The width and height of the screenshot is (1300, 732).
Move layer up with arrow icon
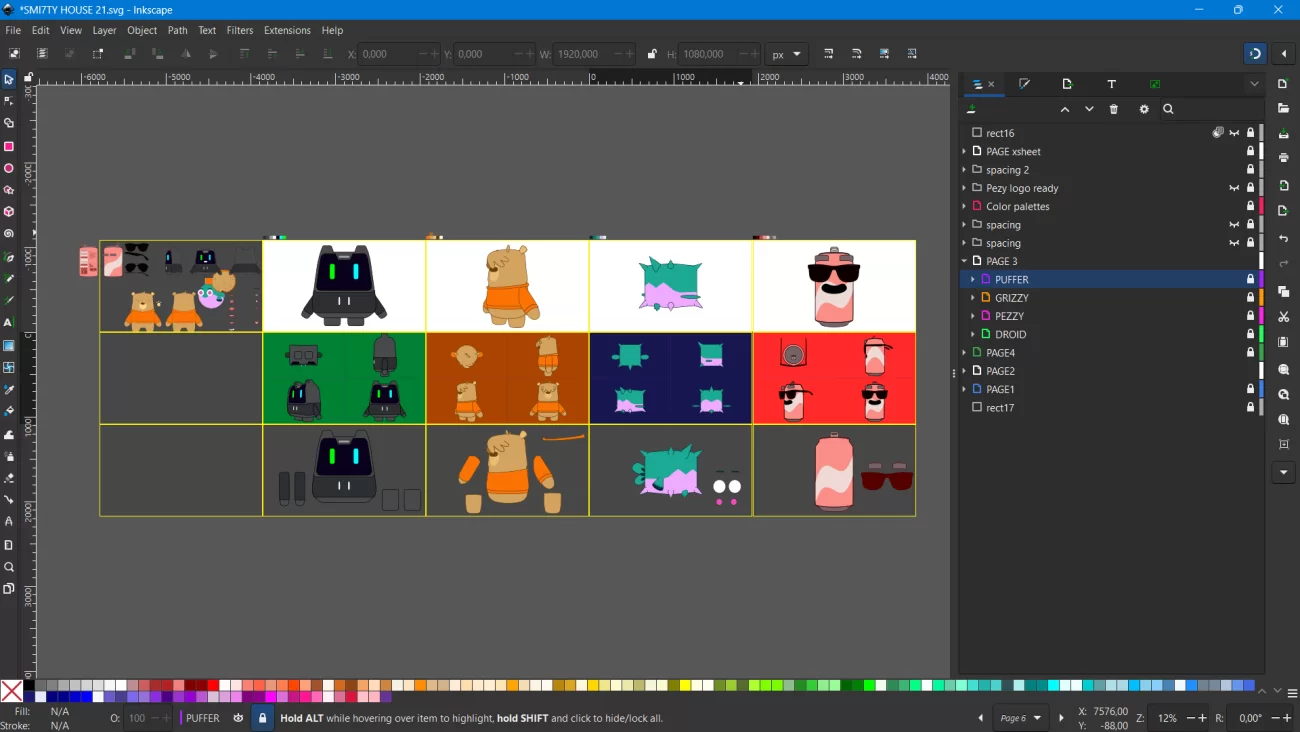1065,109
